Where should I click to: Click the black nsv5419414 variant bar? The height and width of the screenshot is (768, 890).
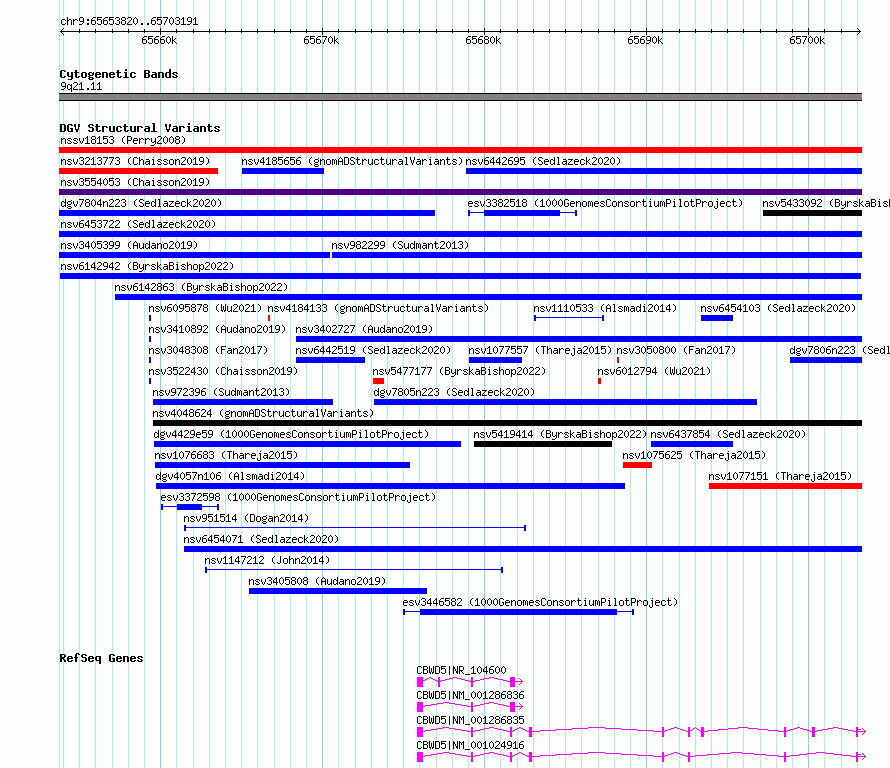click(x=543, y=444)
